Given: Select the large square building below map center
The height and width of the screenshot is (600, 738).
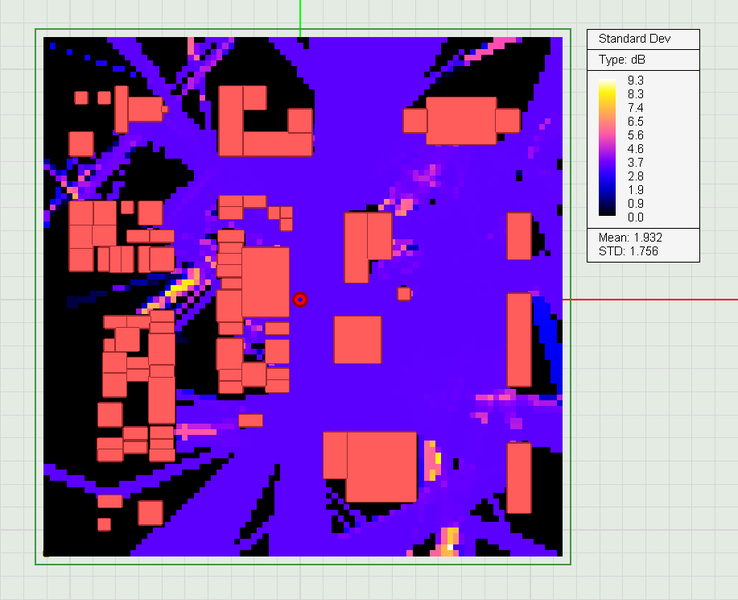Looking at the screenshot, I should point(358,340).
